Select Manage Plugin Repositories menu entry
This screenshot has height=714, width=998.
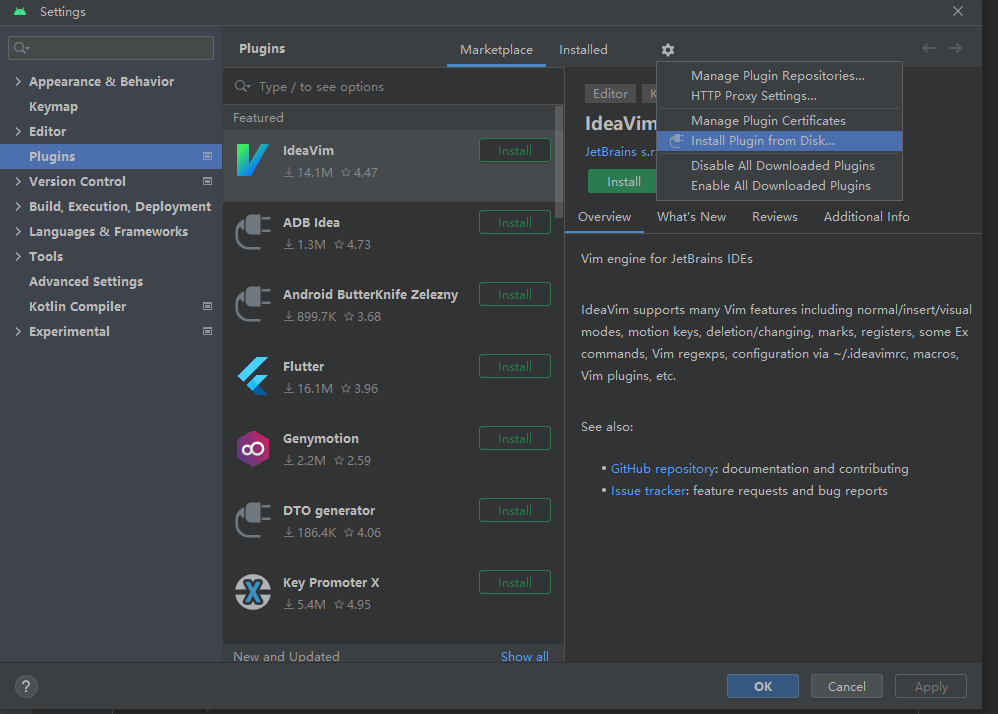click(777, 76)
